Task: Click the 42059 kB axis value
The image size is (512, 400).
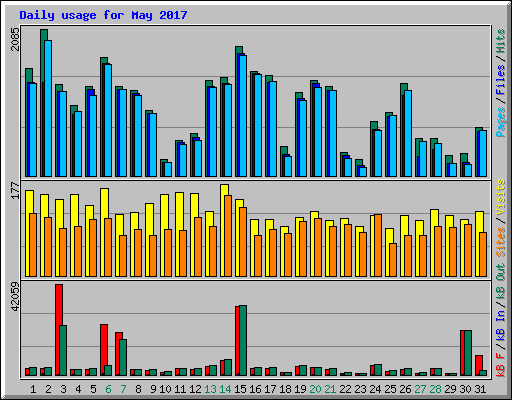Action: click(x=15, y=296)
